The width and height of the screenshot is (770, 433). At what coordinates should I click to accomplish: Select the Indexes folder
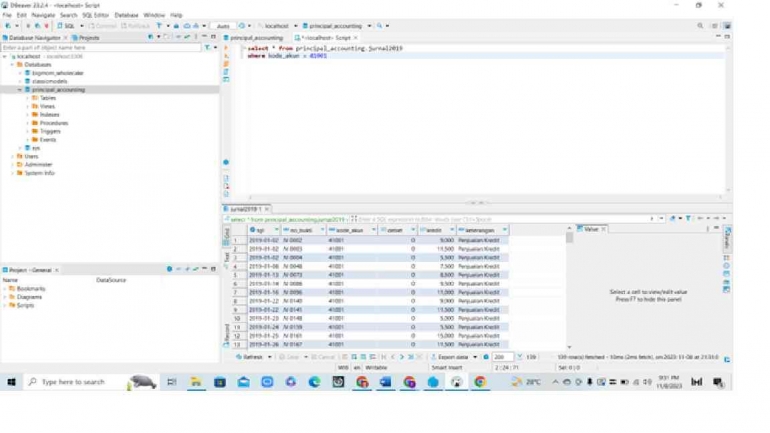pyautogui.click(x=49, y=115)
